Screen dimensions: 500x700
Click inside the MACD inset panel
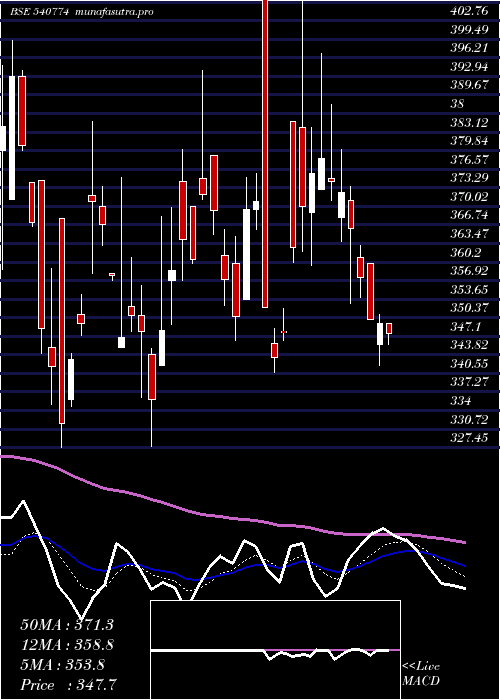pyautogui.click(x=275, y=650)
